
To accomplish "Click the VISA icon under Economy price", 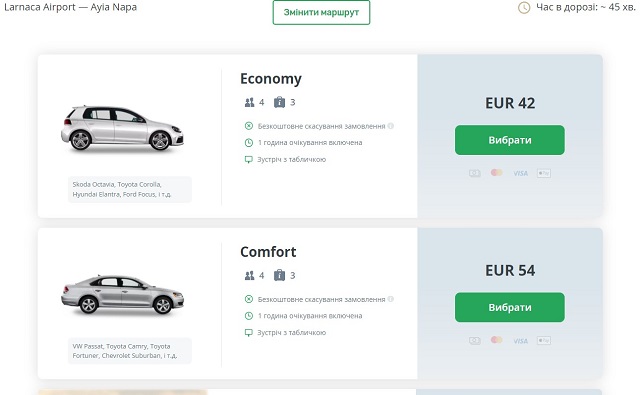I will click(520, 173).
